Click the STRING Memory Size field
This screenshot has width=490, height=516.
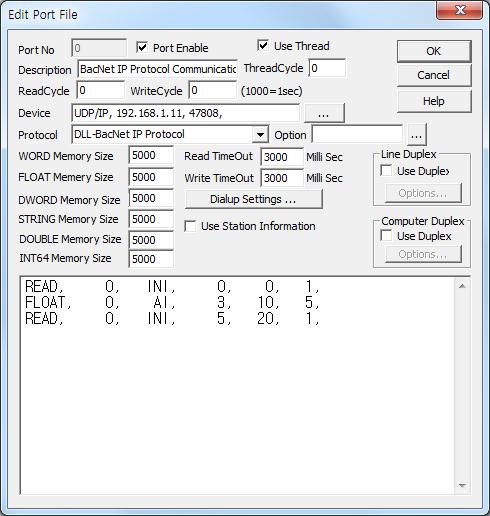tap(151, 219)
